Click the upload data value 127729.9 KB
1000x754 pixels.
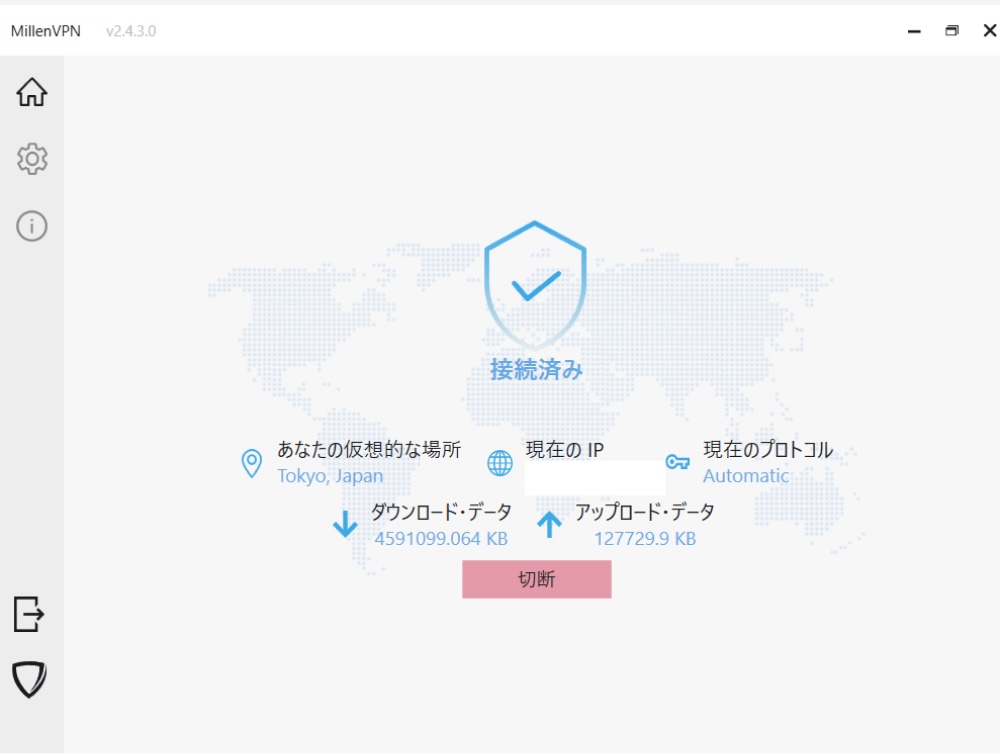(645, 539)
